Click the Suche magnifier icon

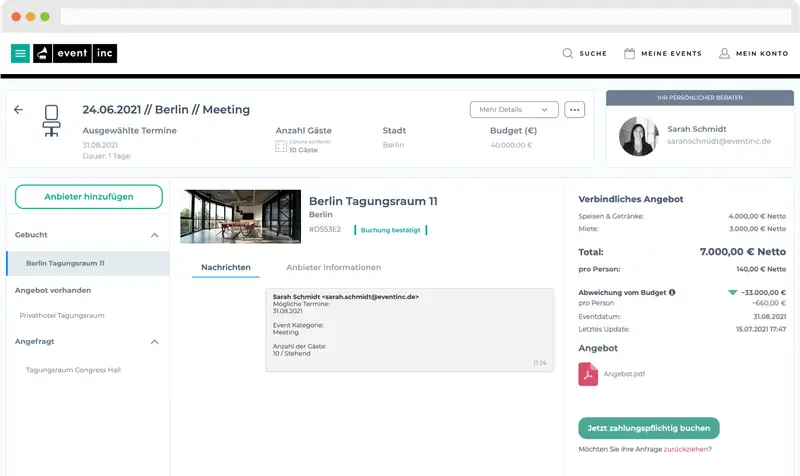pos(567,53)
